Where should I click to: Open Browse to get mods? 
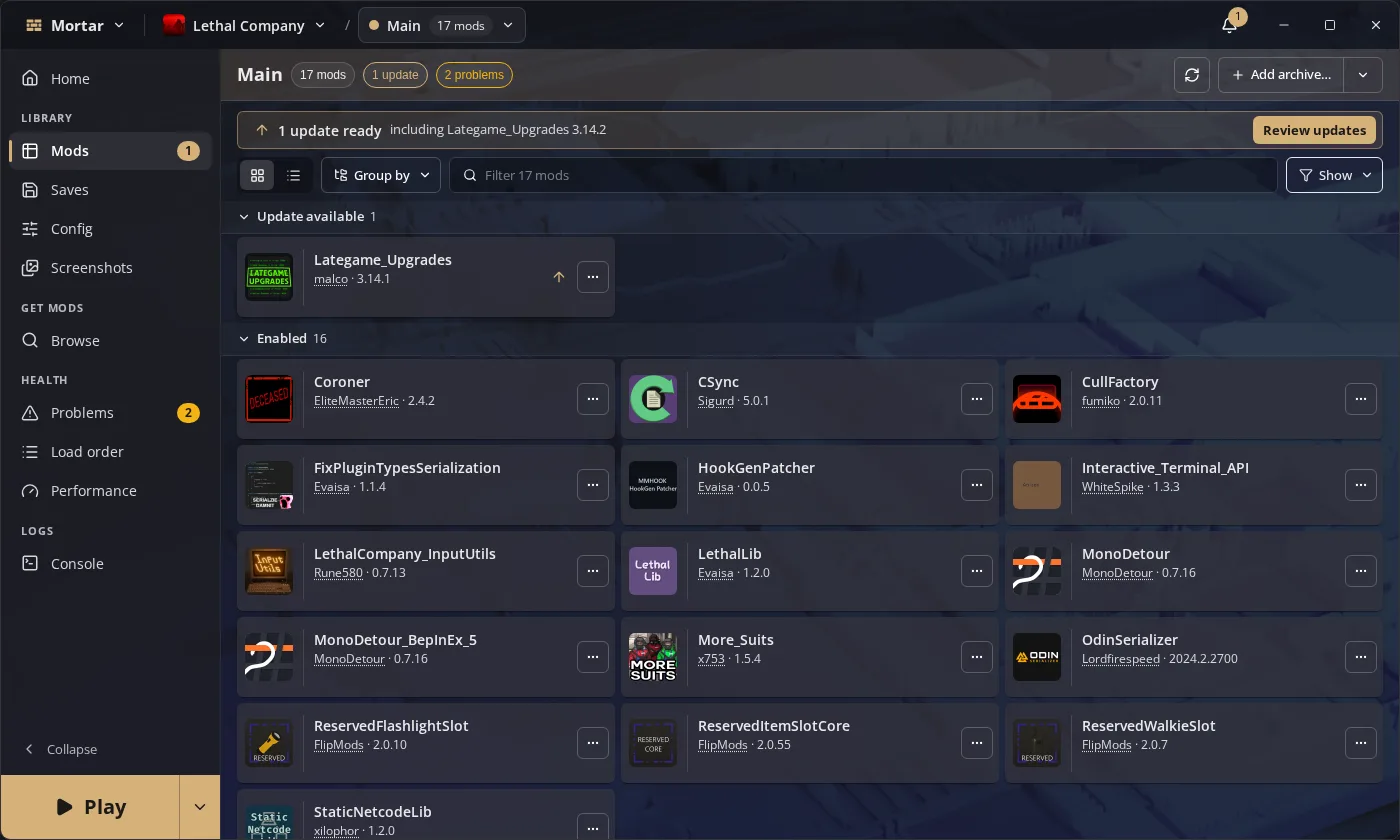(110, 341)
